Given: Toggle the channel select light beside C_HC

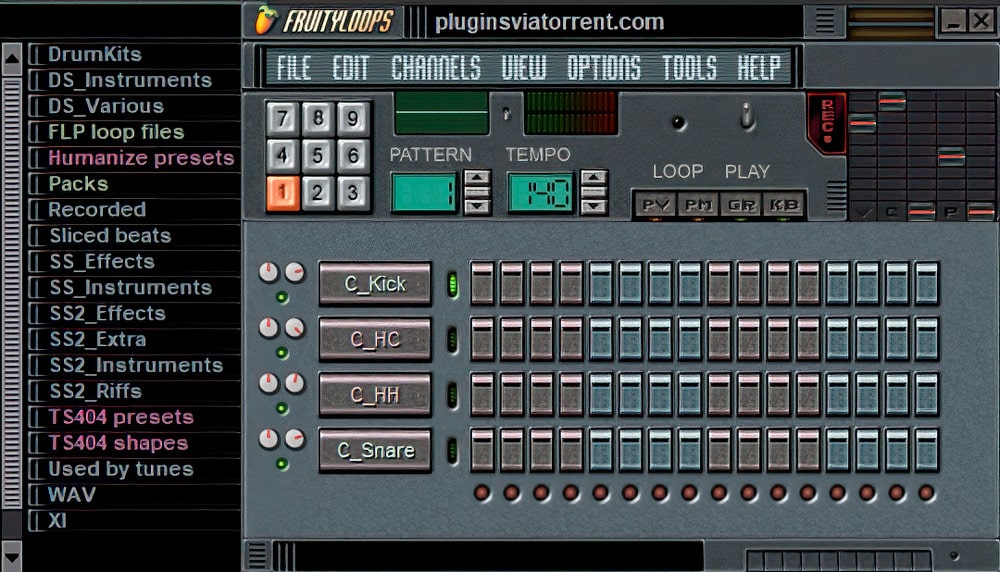Looking at the screenshot, I should tap(451, 339).
